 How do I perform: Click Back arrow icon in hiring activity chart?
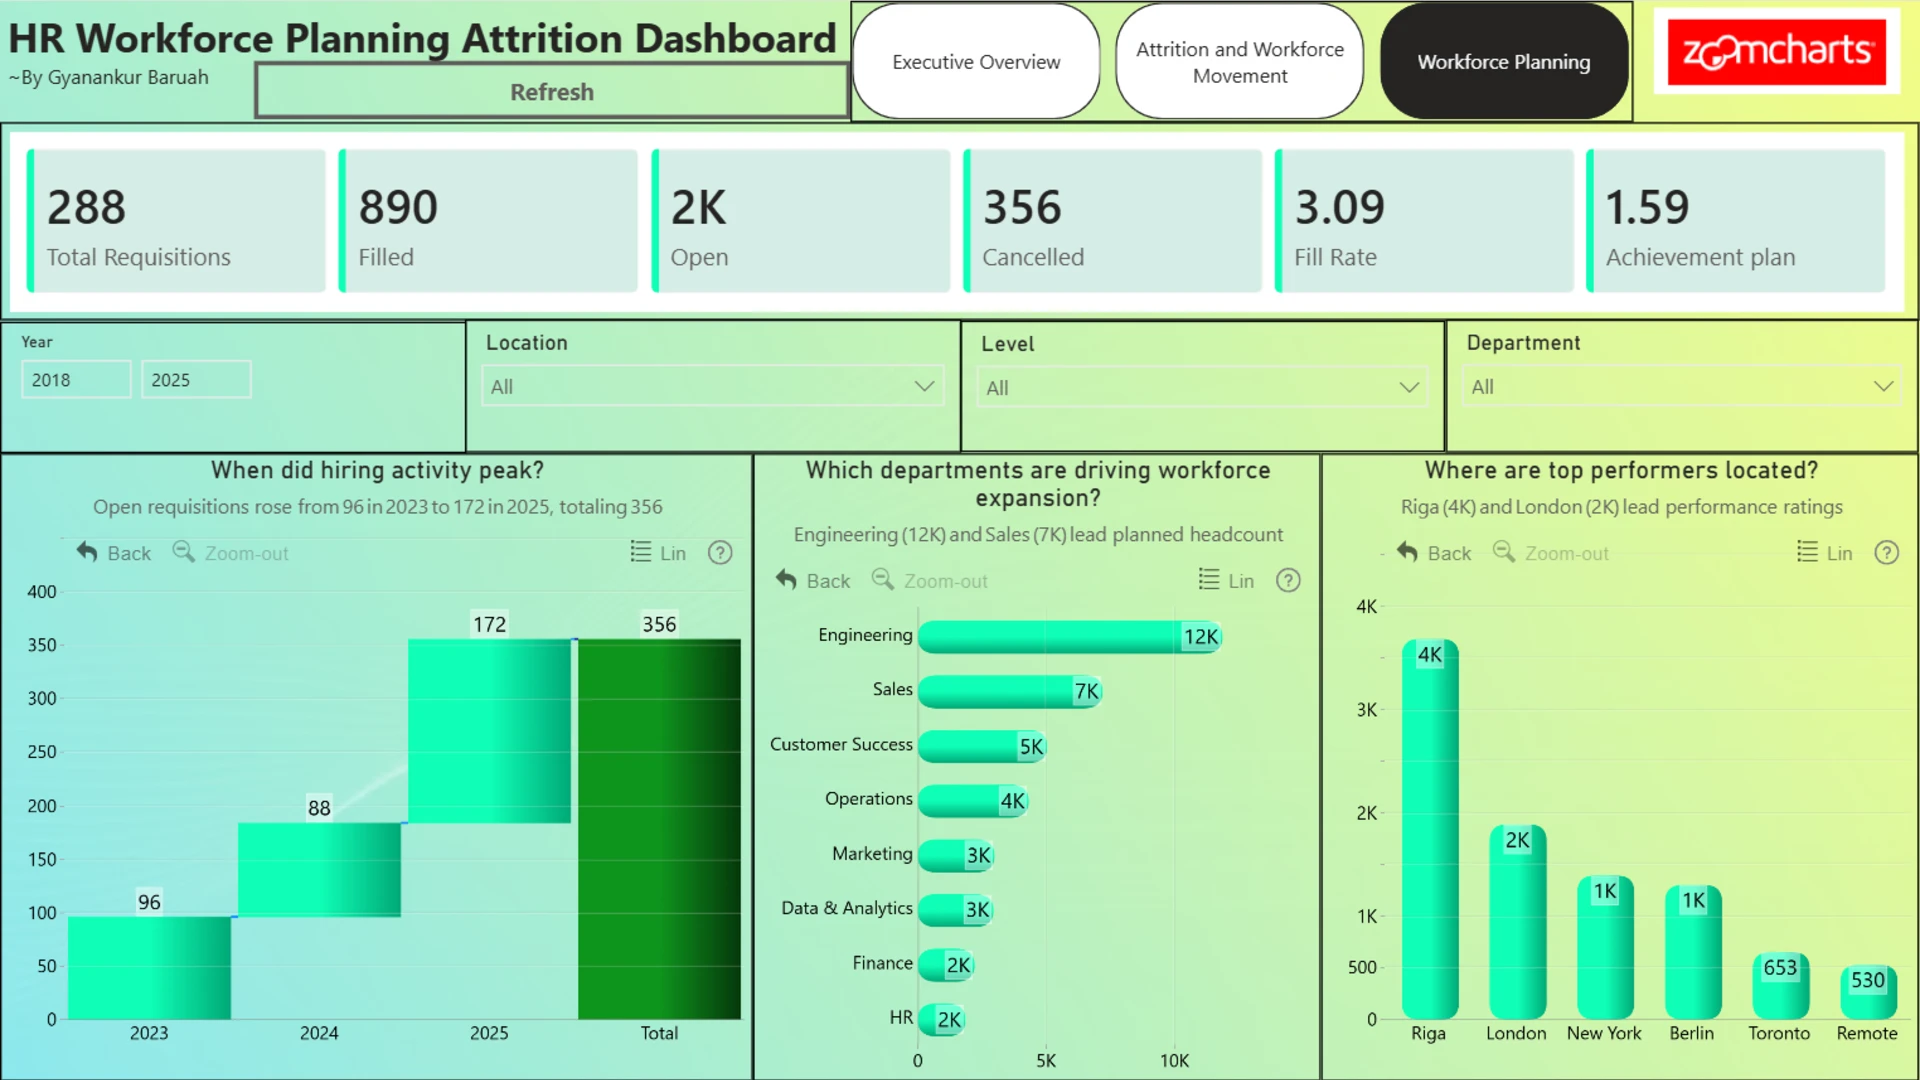[x=87, y=552]
